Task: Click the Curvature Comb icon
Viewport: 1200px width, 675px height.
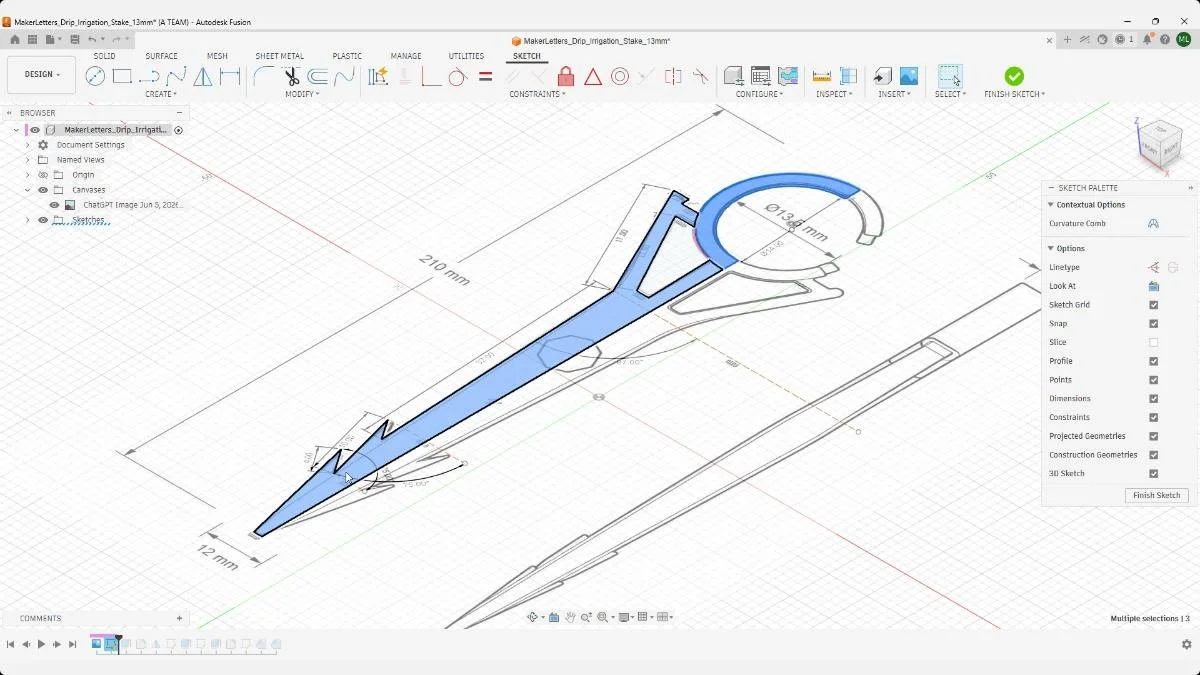Action: tap(1153, 224)
